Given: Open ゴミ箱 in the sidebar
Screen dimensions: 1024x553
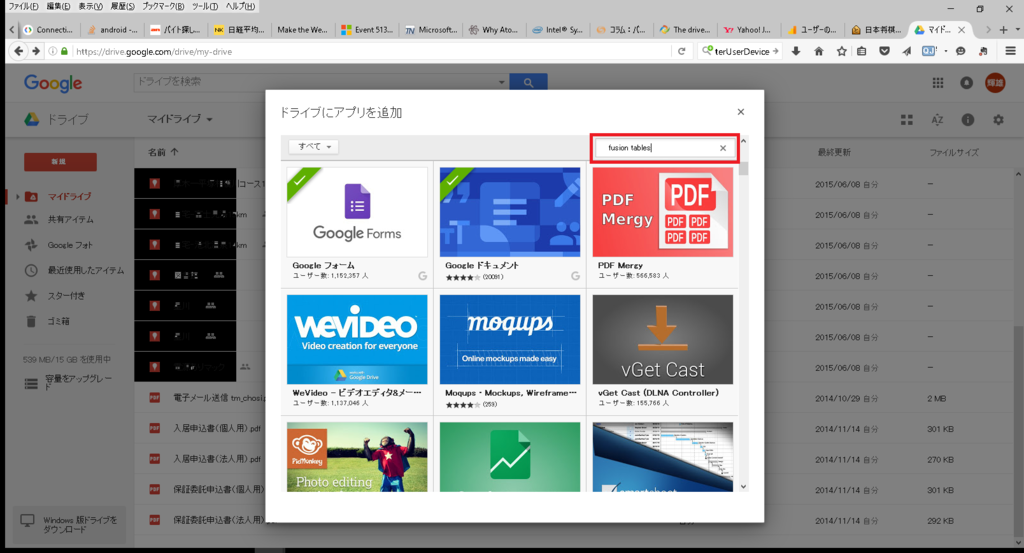Looking at the screenshot, I should point(57,321).
